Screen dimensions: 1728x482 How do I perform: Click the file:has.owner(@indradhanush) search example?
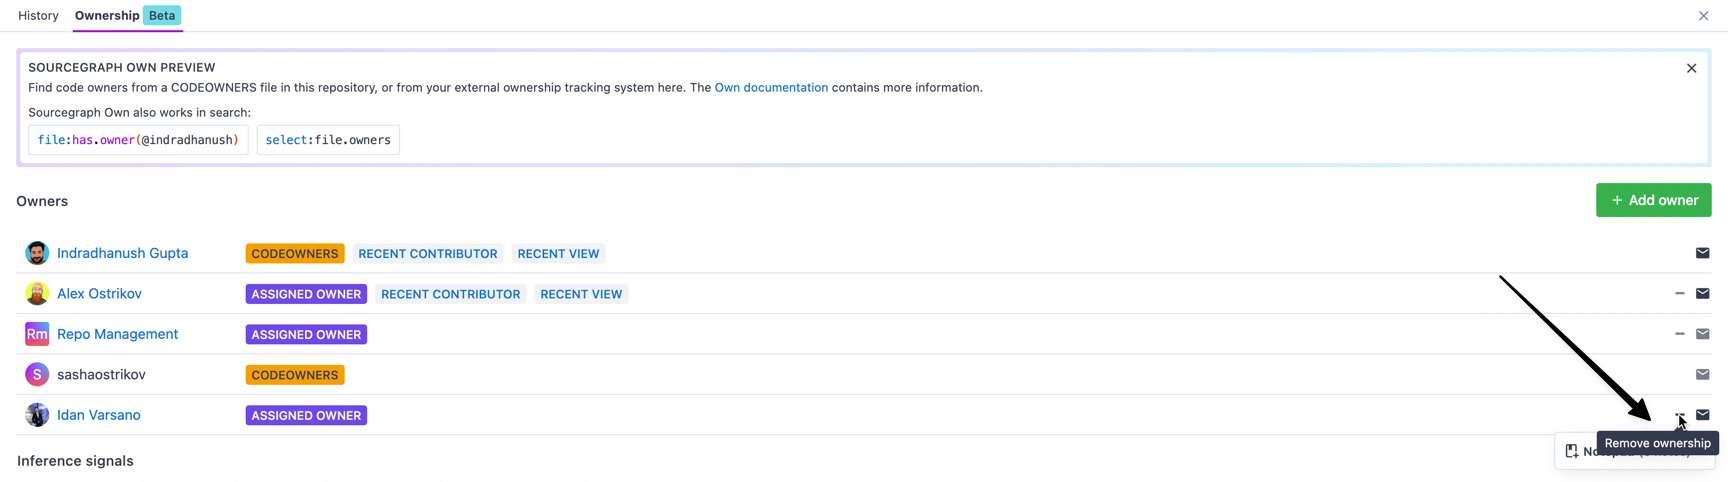coord(138,140)
